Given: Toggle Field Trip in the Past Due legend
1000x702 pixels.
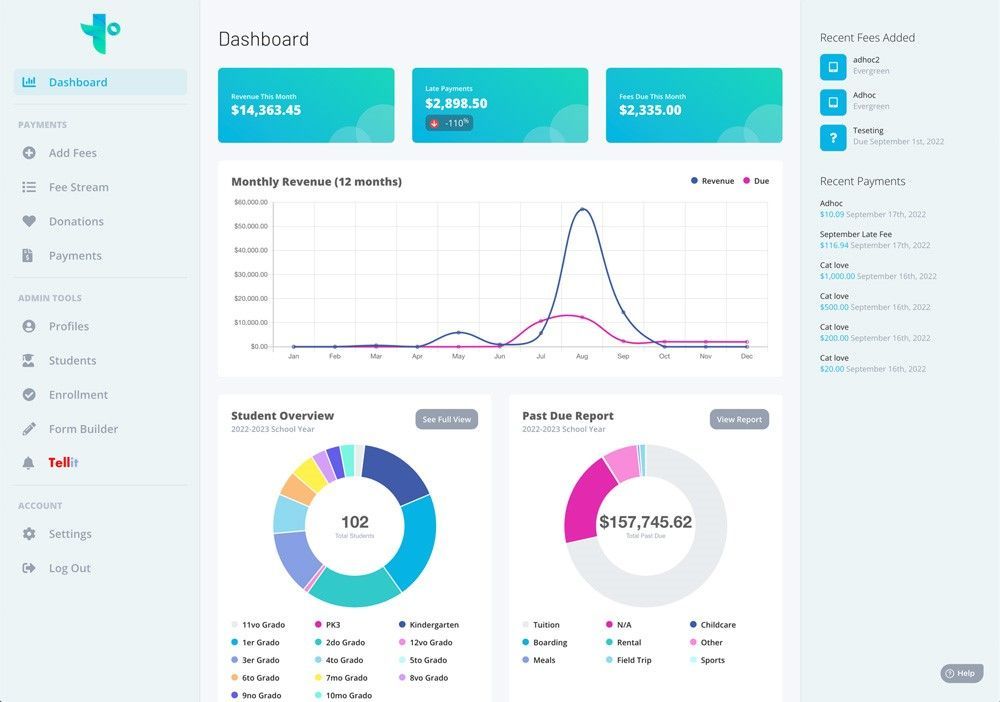Looking at the screenshot, I should tap(628, 661).
